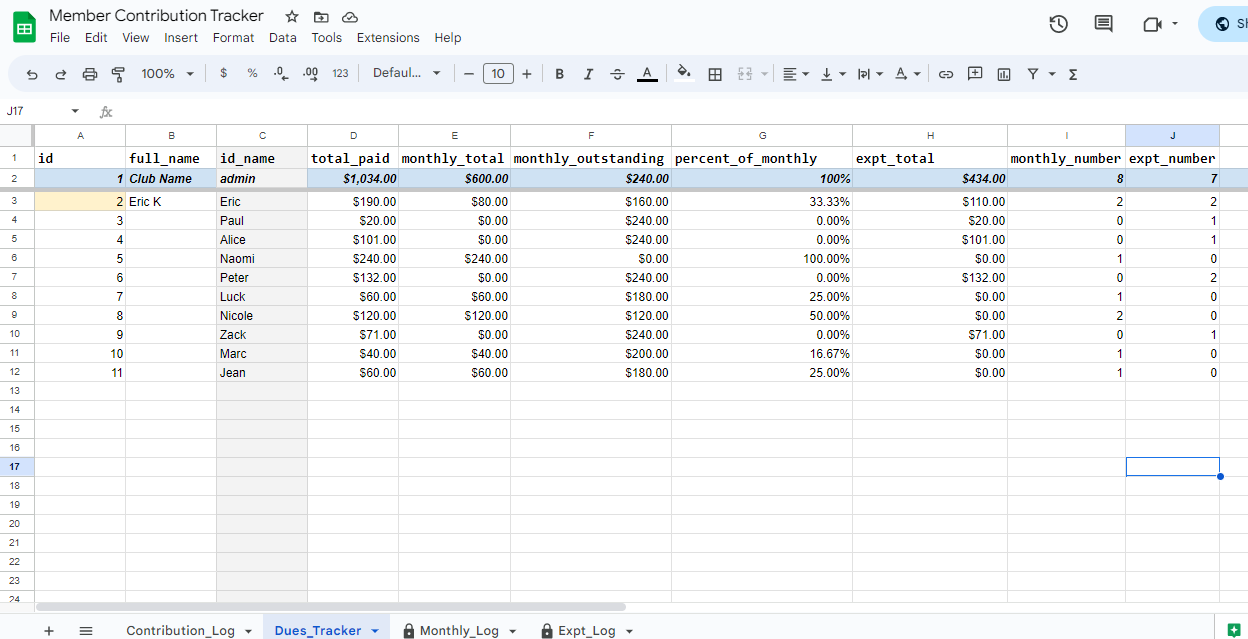Open more number formats (123)
Viewport: 1248px width, 639px height.
341,74
